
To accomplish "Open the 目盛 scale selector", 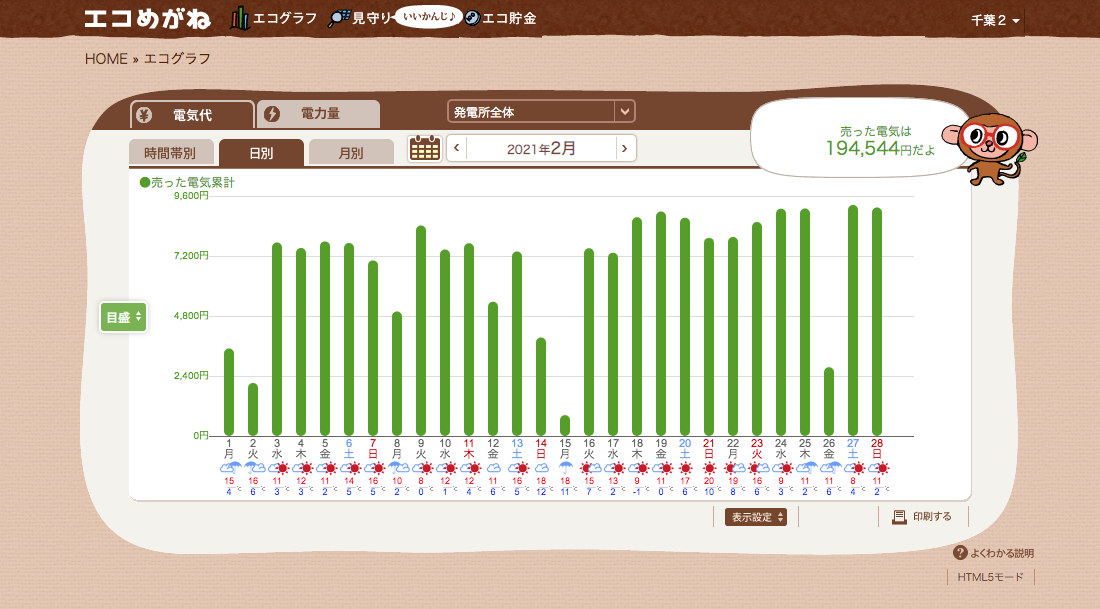I will (123, 317).
